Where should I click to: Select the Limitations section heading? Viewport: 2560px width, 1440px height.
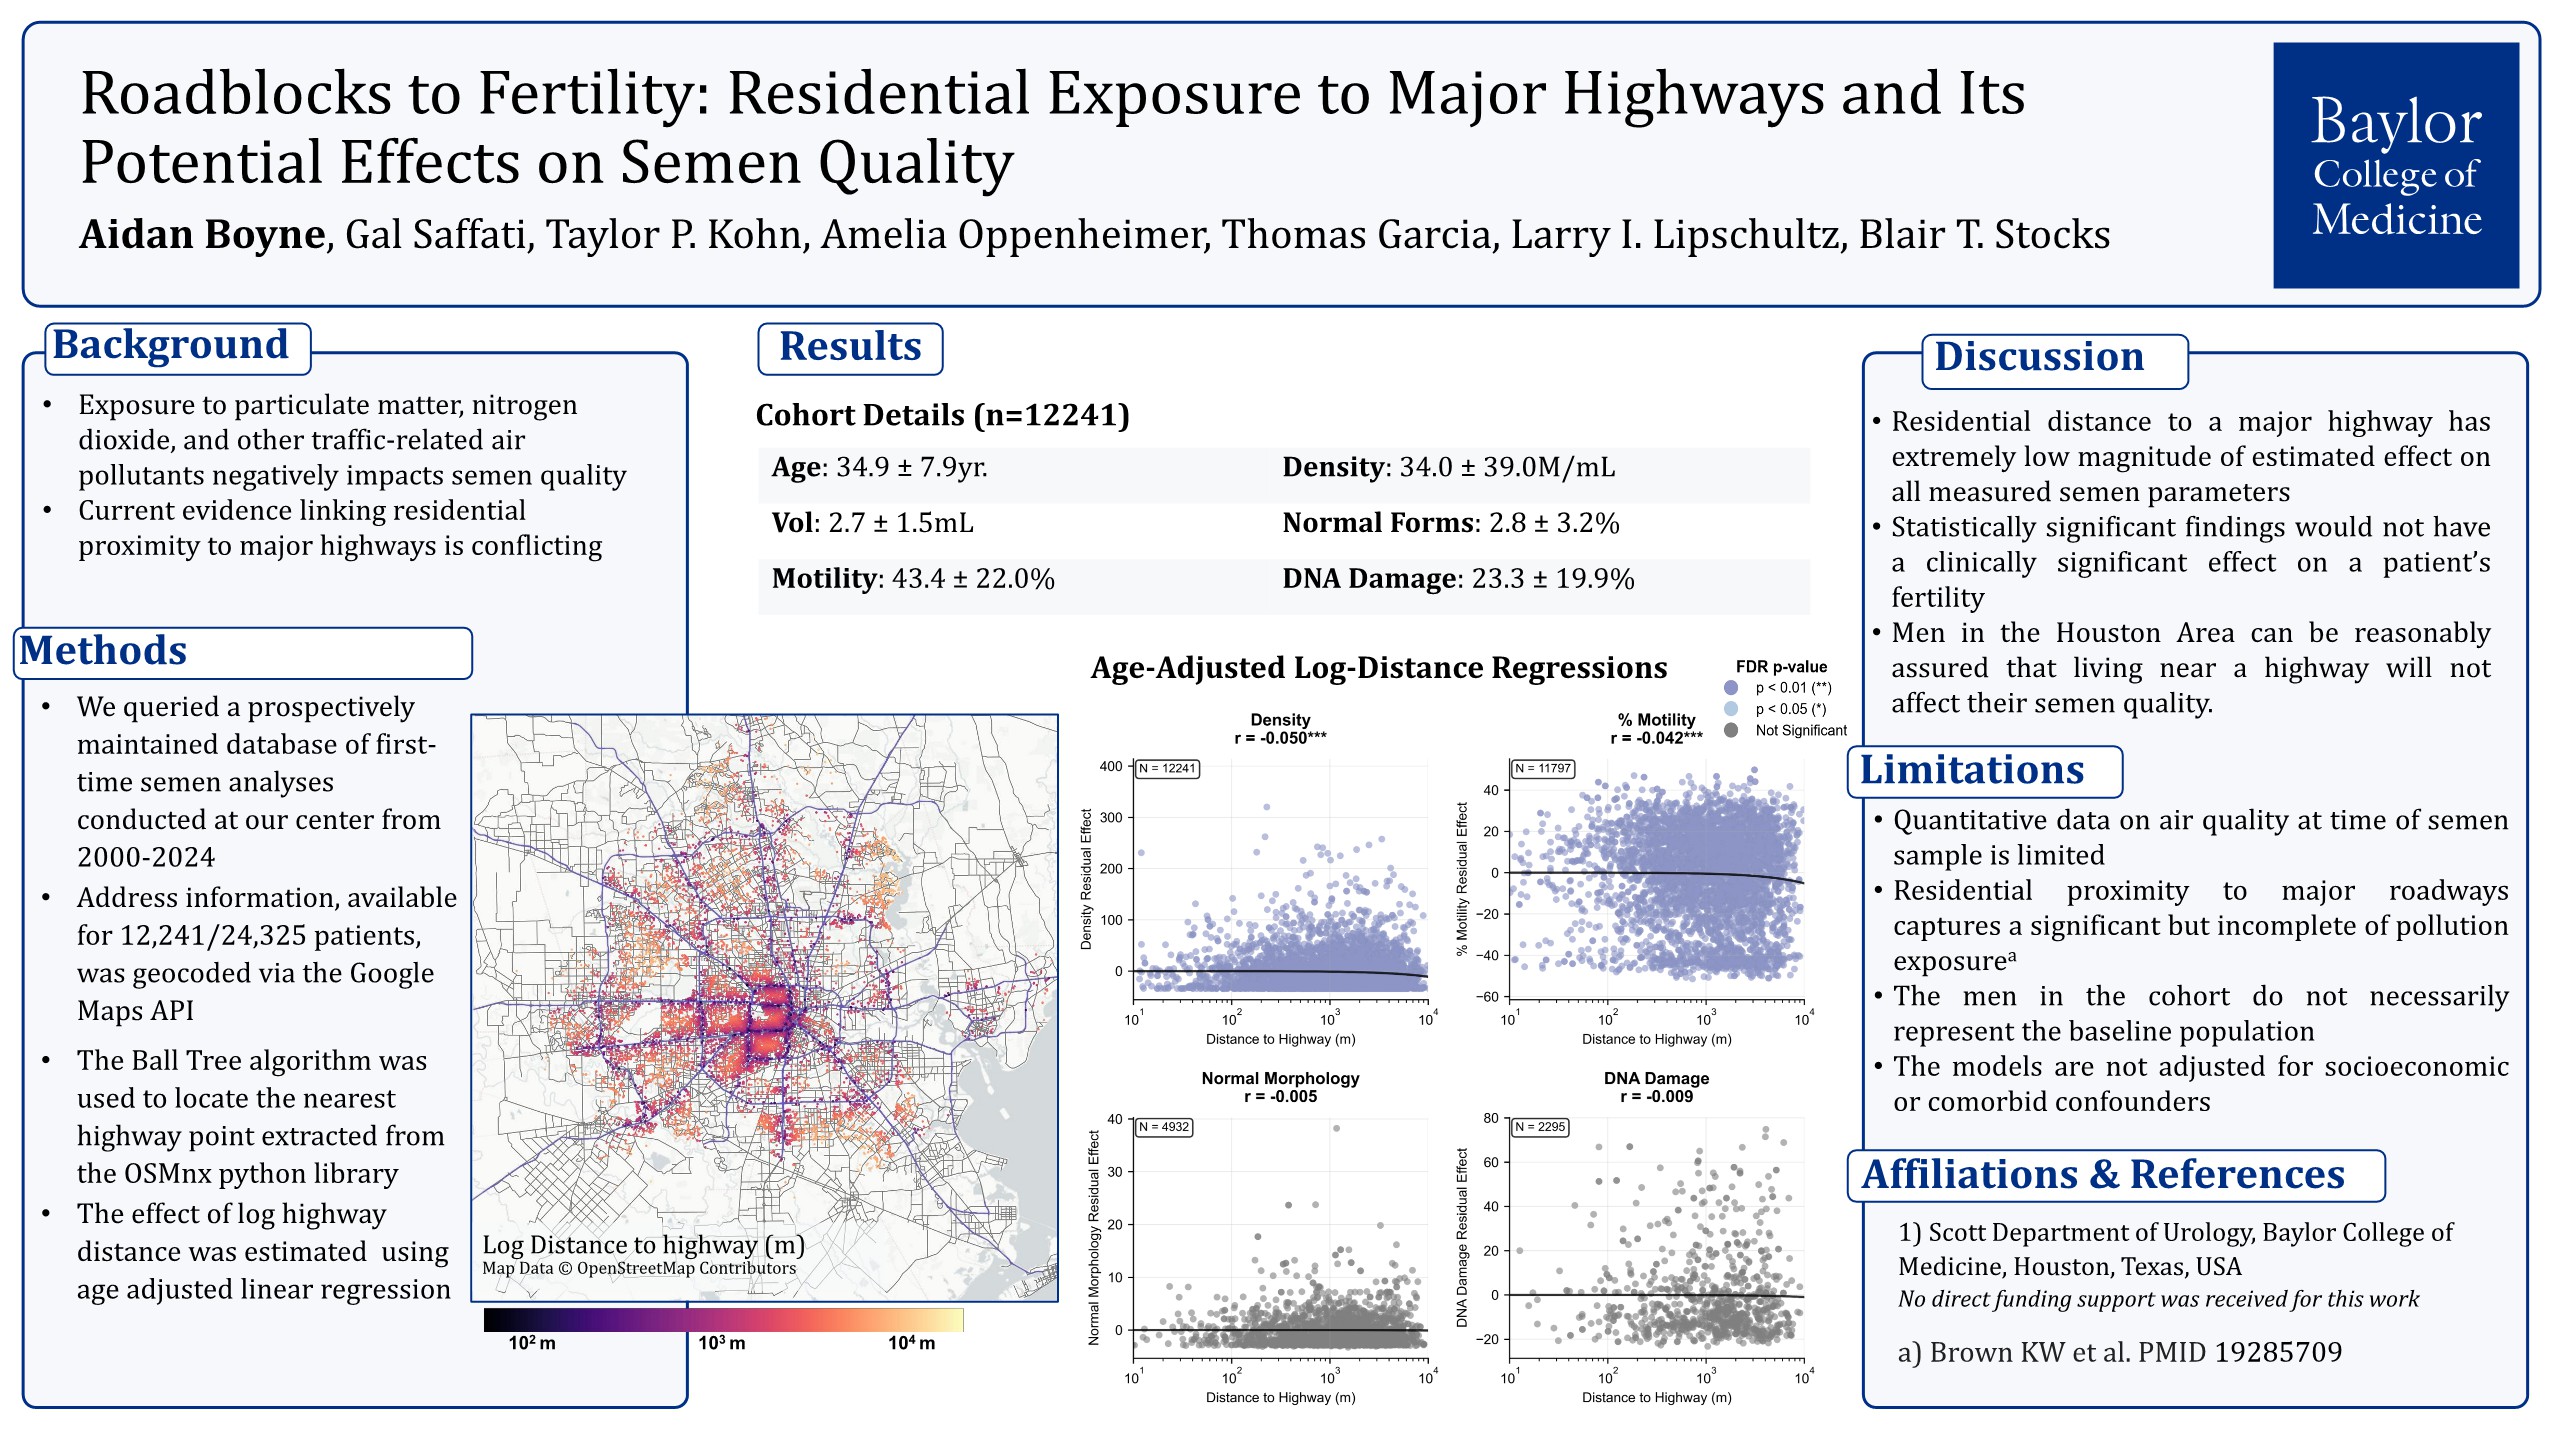[x=1972, y=771]
